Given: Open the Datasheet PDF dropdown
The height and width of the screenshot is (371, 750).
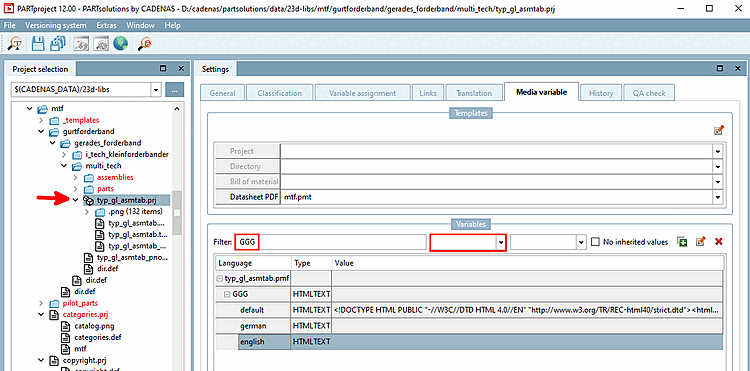Looking at the screenshot, I should tap(717, 197).
